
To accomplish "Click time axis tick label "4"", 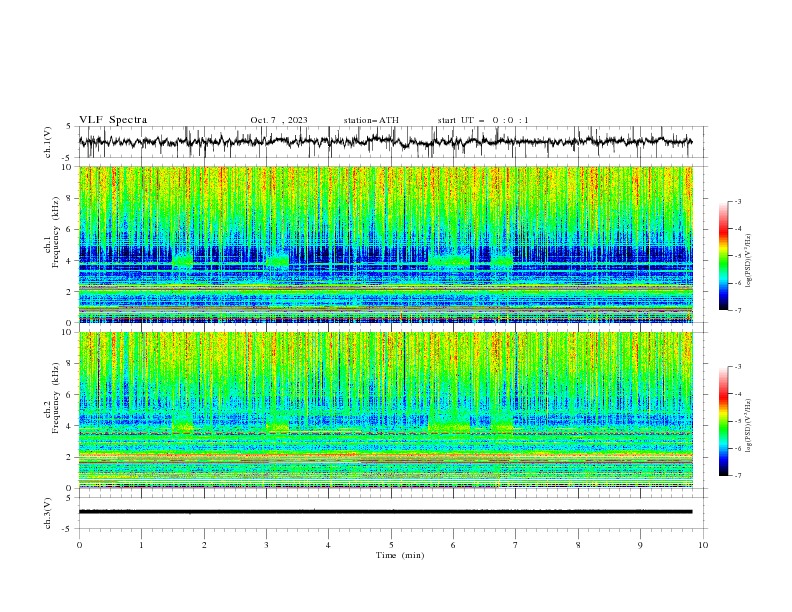I will [328, 545].
